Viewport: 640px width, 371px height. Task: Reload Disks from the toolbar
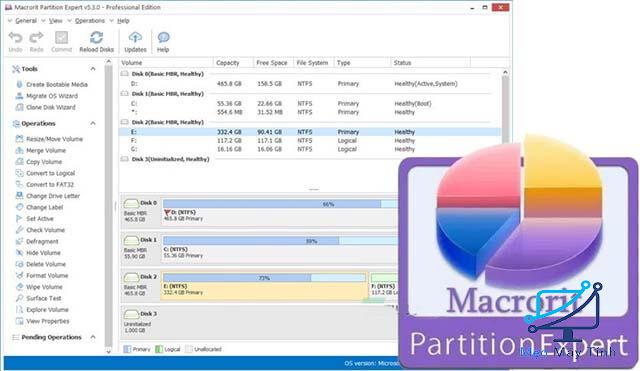[x=96, y=42]
